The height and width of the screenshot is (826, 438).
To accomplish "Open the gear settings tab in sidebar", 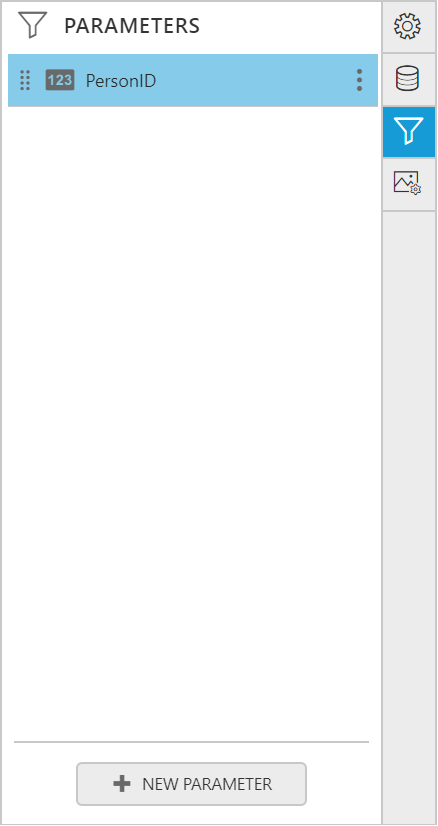I will pos(408,26).
